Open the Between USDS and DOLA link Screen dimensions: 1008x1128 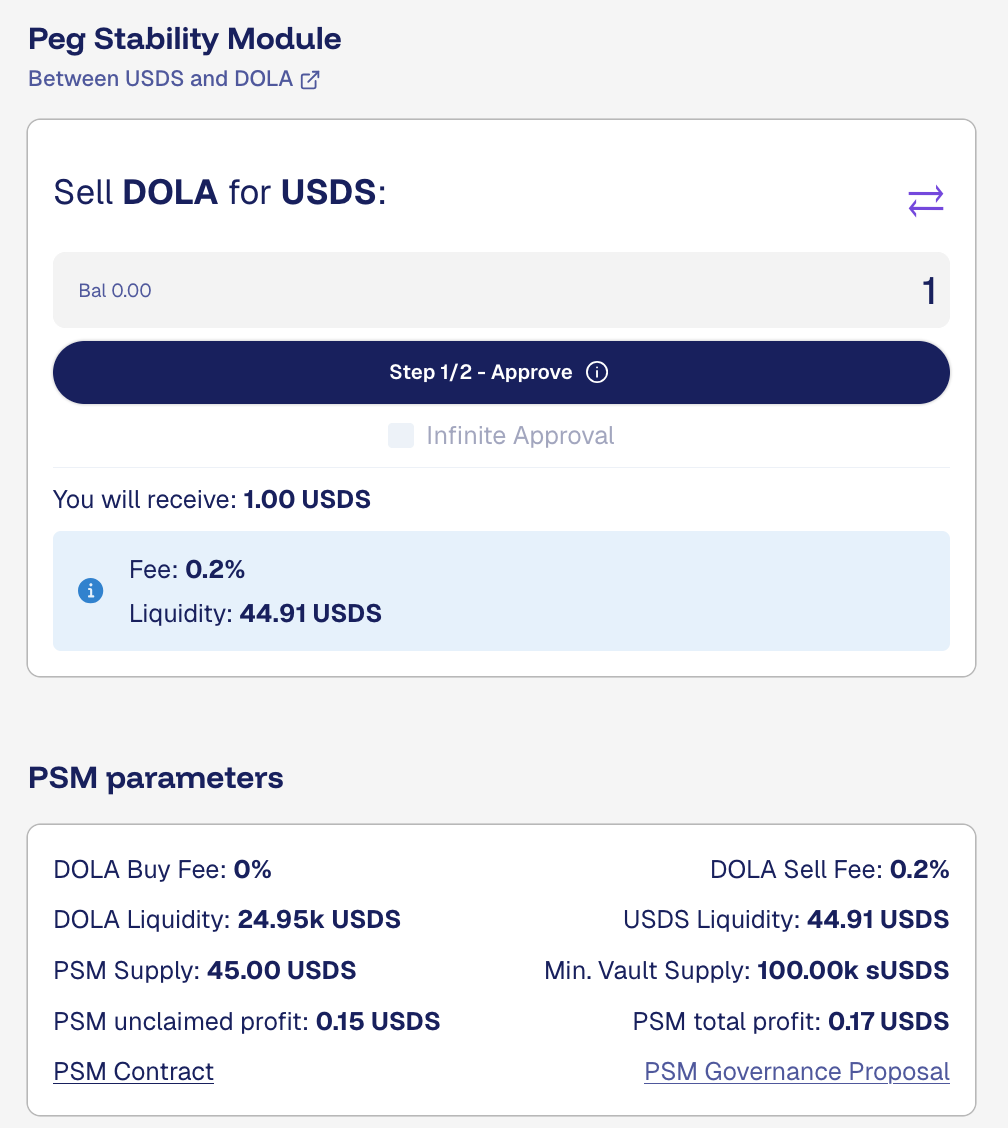[x=160, y=79]
